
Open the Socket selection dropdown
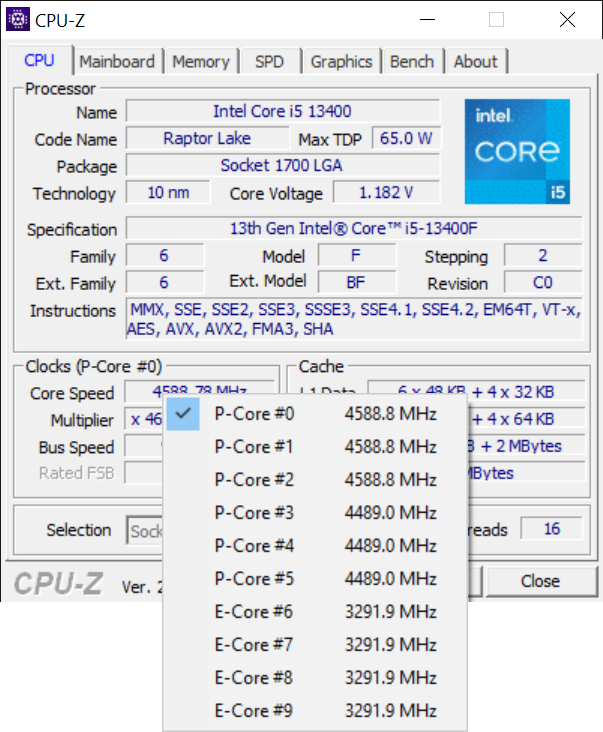pyautogui.click(x=145, y=530)
